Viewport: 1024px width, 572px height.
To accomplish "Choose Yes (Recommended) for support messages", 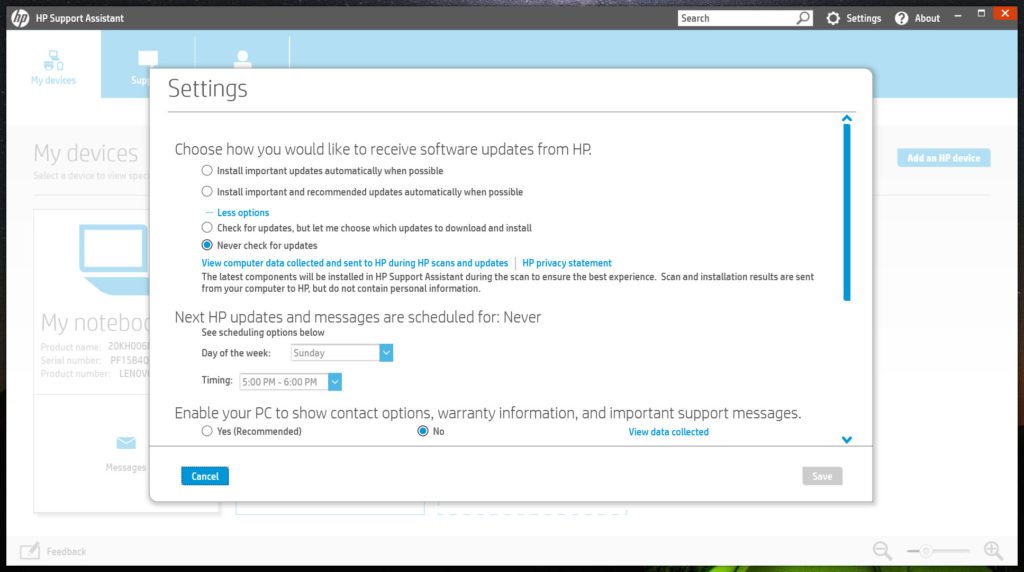I will [207, 431].
